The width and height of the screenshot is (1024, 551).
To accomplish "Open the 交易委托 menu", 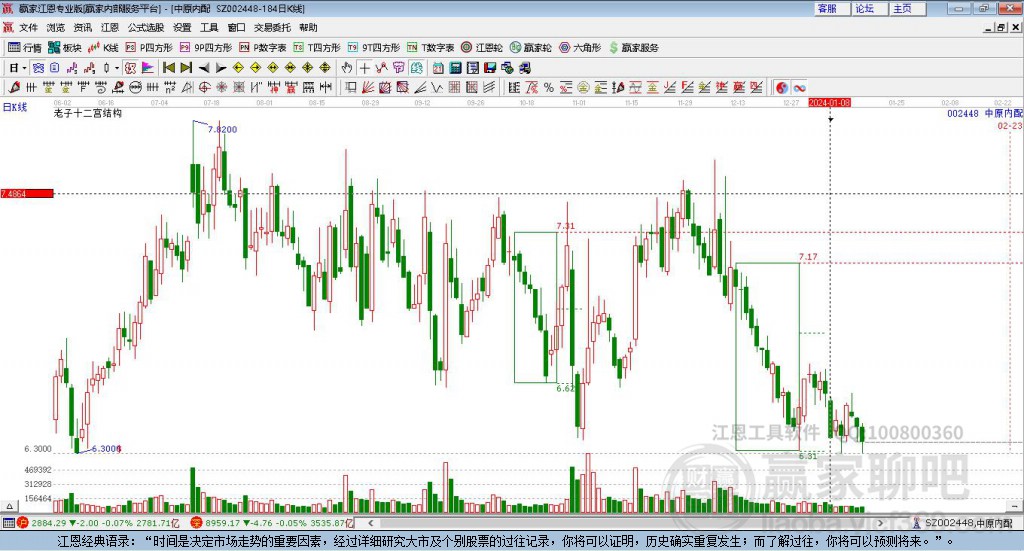I will tap(272, 27).
